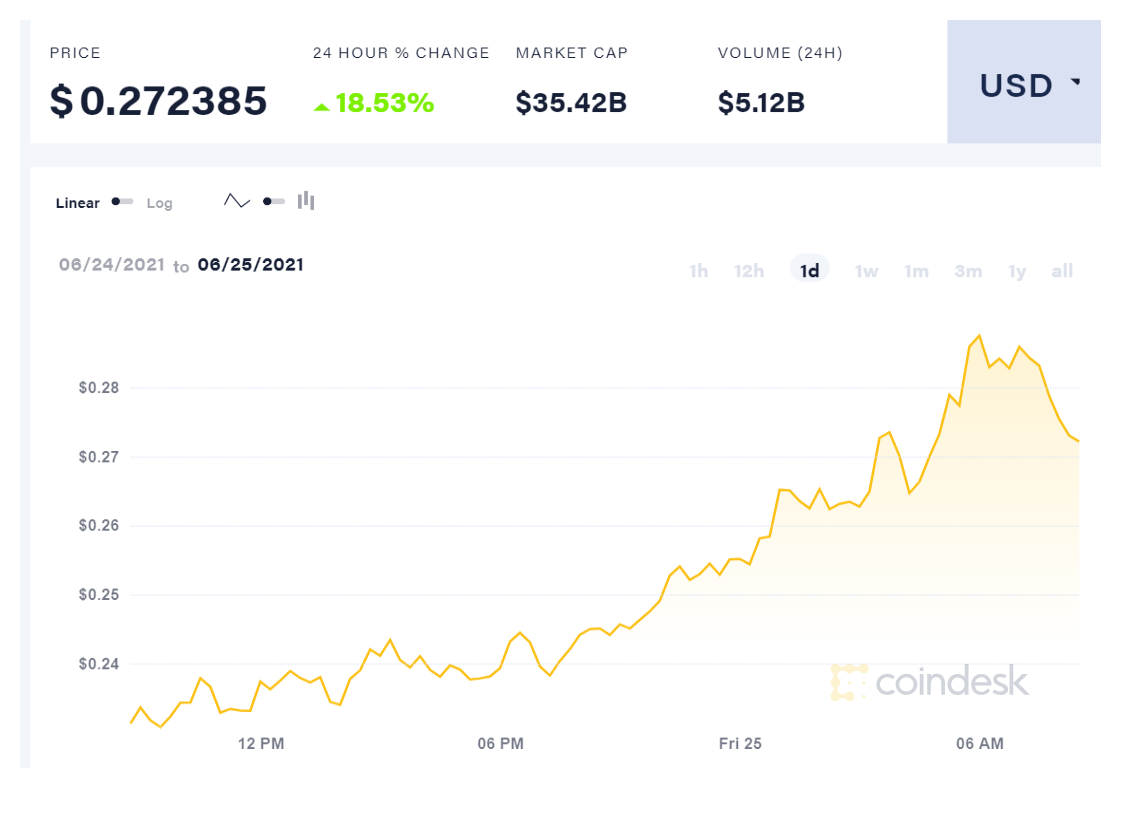Switch to the 1w time range
This screenshot has height=828, width=1121.
(x=866, y=271)
